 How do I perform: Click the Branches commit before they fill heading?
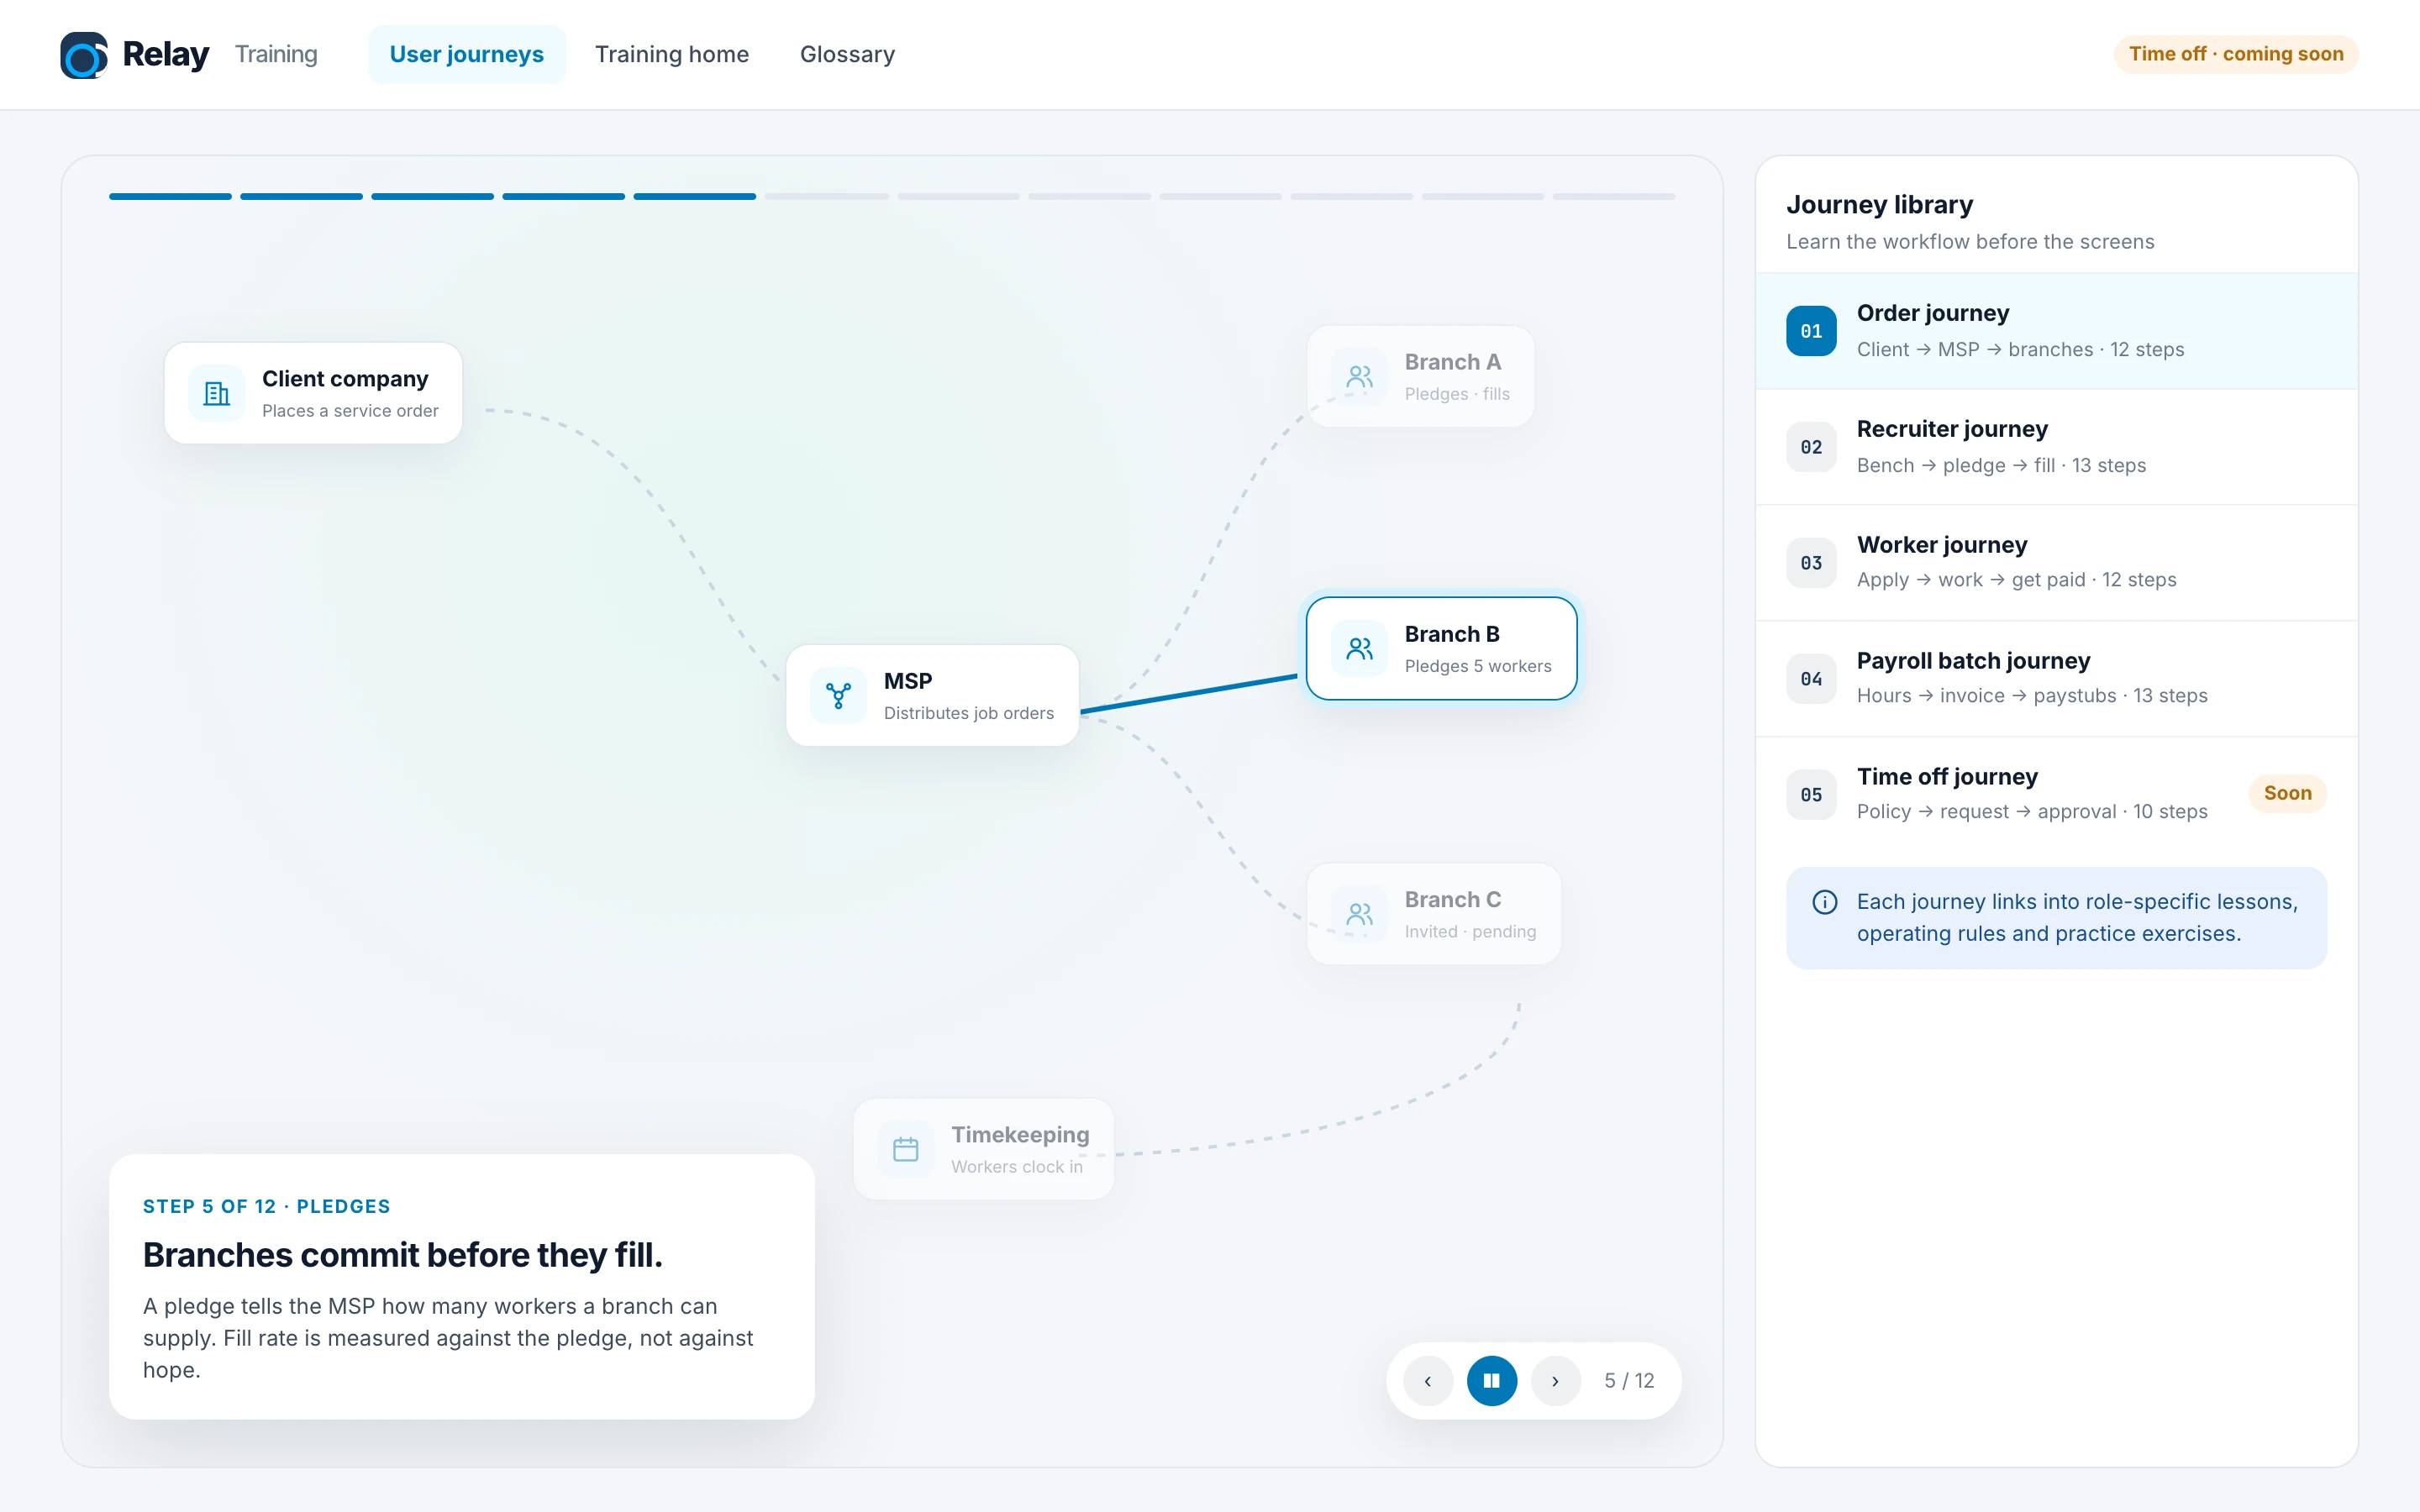tap(402, 1254)
